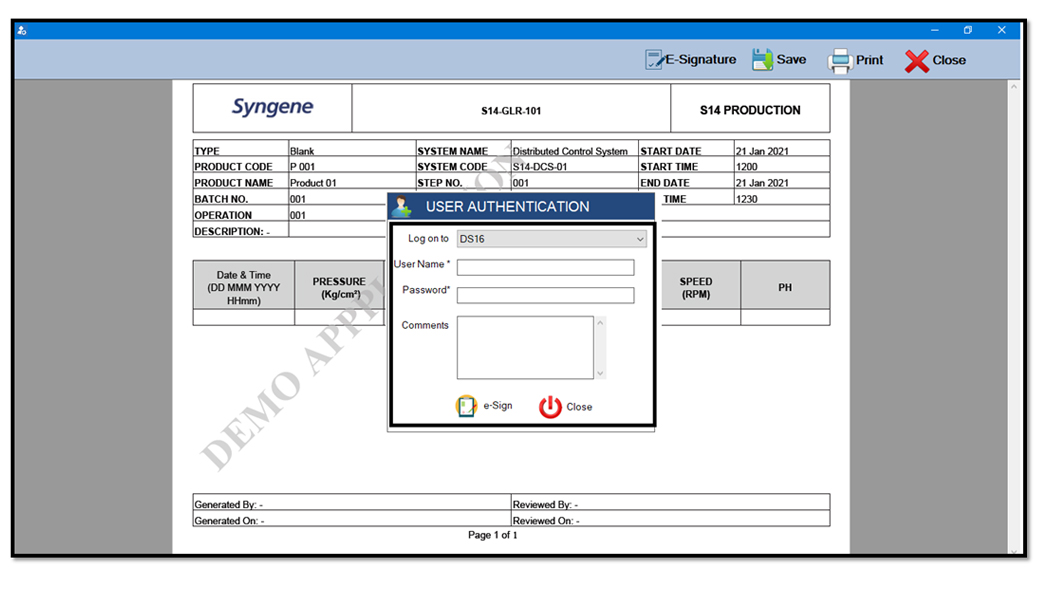The width and height of the screenshot is (1037, 597).
Task: Click the Page 1 of 1 footer text
Action: tap(493, 535)
